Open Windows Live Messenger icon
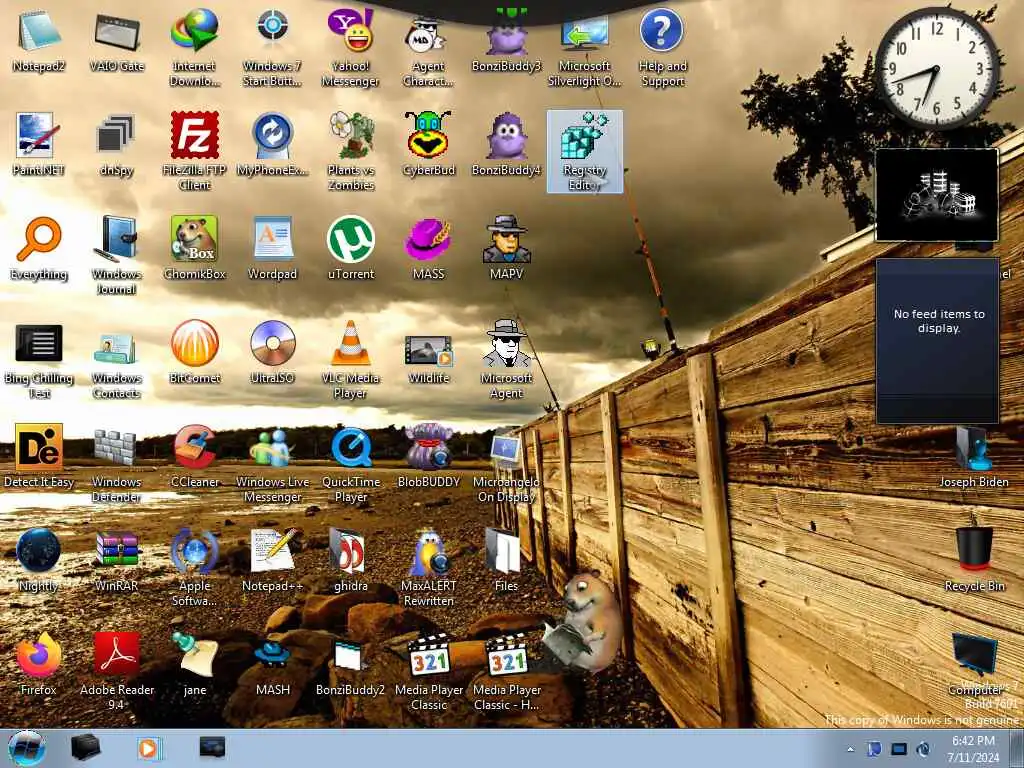Screen dimensions: 1024x768 (273, 464)
